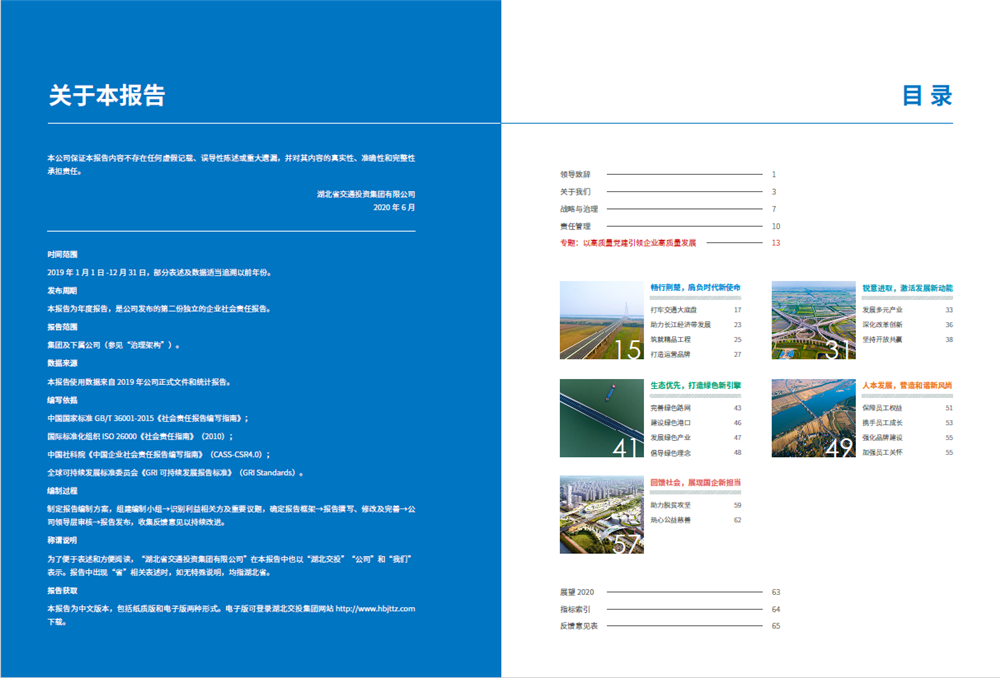Click the 展望 2020 contents entry

(x=577, y=592)
